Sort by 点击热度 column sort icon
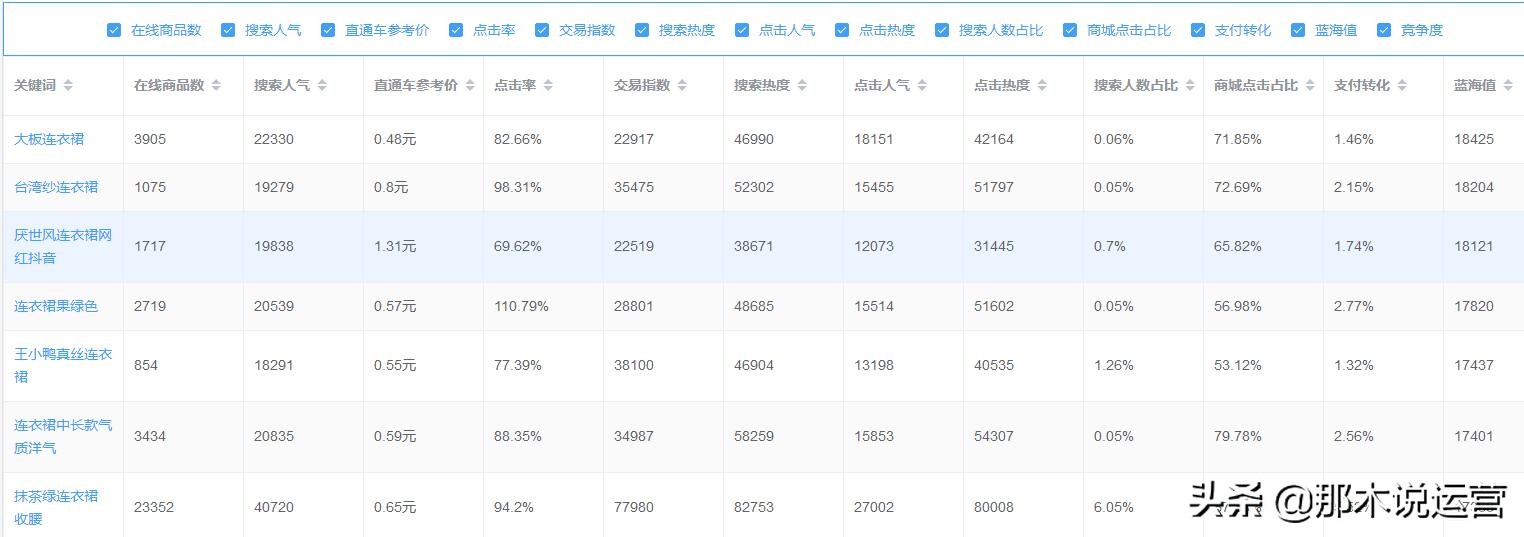1524x537 pixels. 1042,86
